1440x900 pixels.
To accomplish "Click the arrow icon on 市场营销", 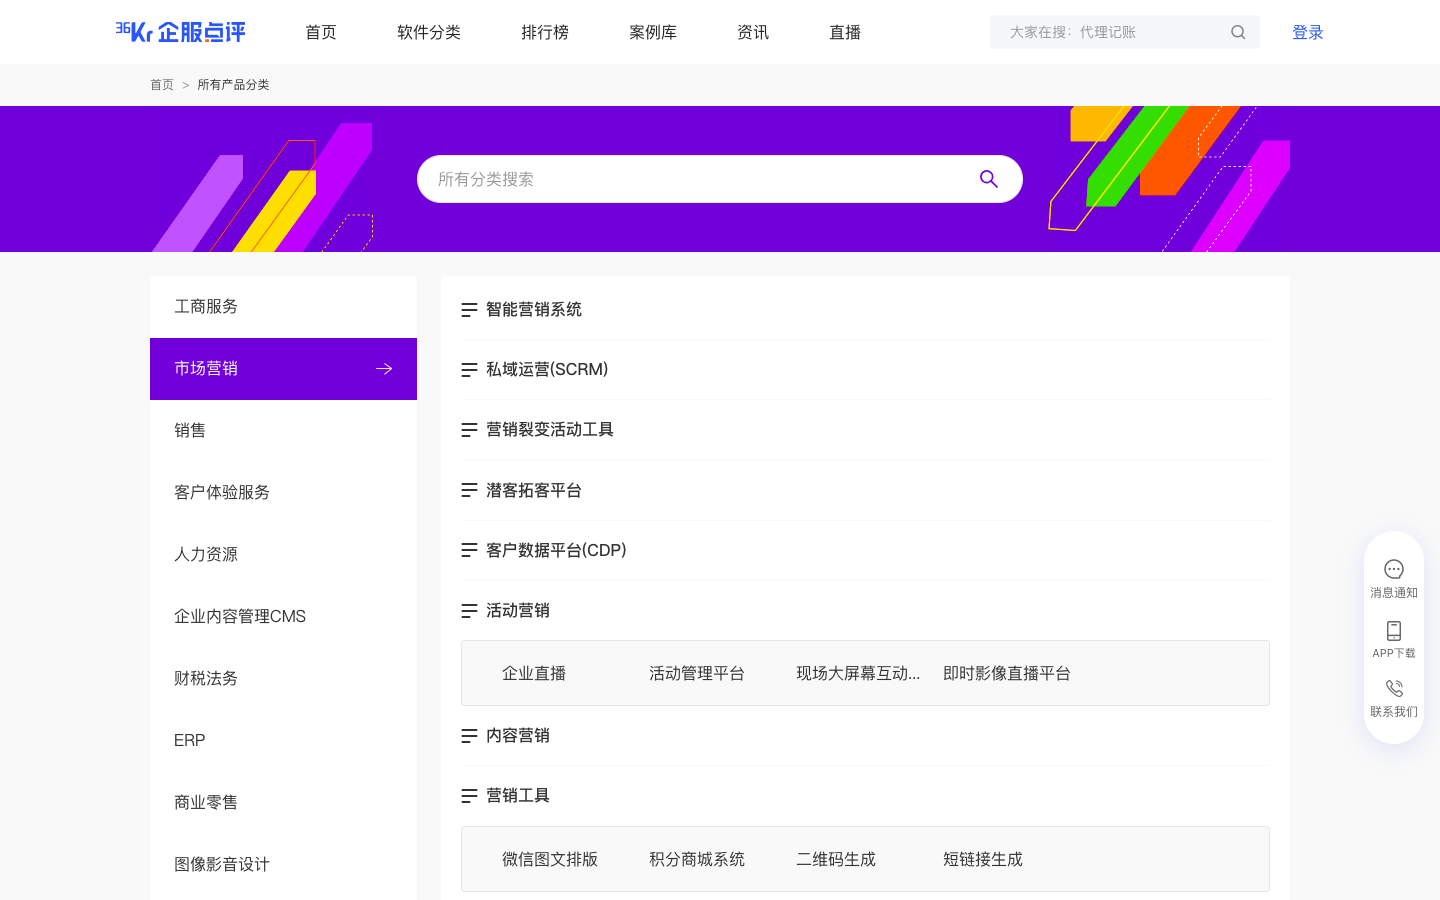I will (x=384, y=369).
